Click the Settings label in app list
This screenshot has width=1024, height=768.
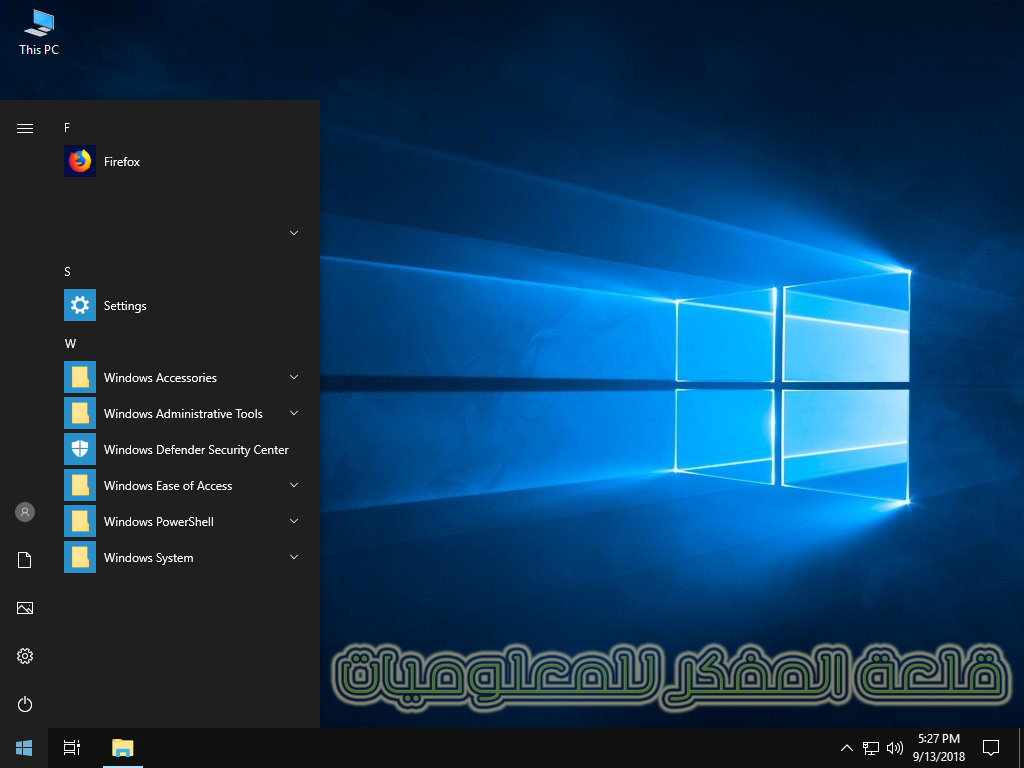click(x=125, y=306)
